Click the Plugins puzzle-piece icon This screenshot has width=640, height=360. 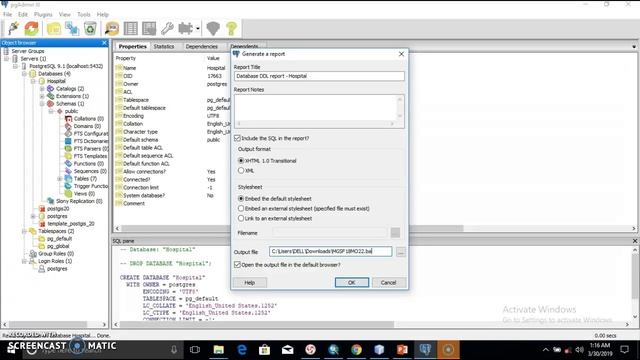[186, 29]
